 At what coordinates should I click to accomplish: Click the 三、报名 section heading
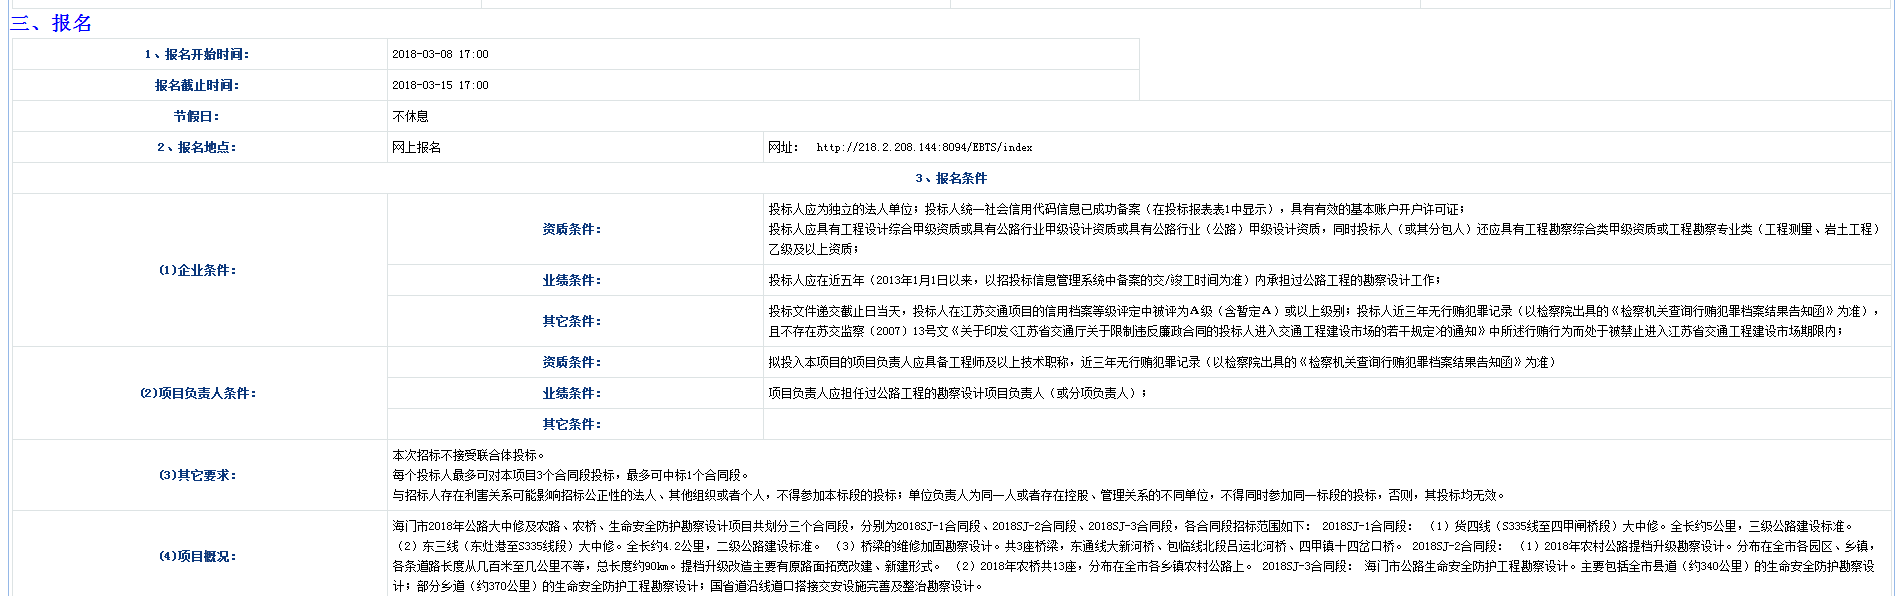tap(51, 23)
